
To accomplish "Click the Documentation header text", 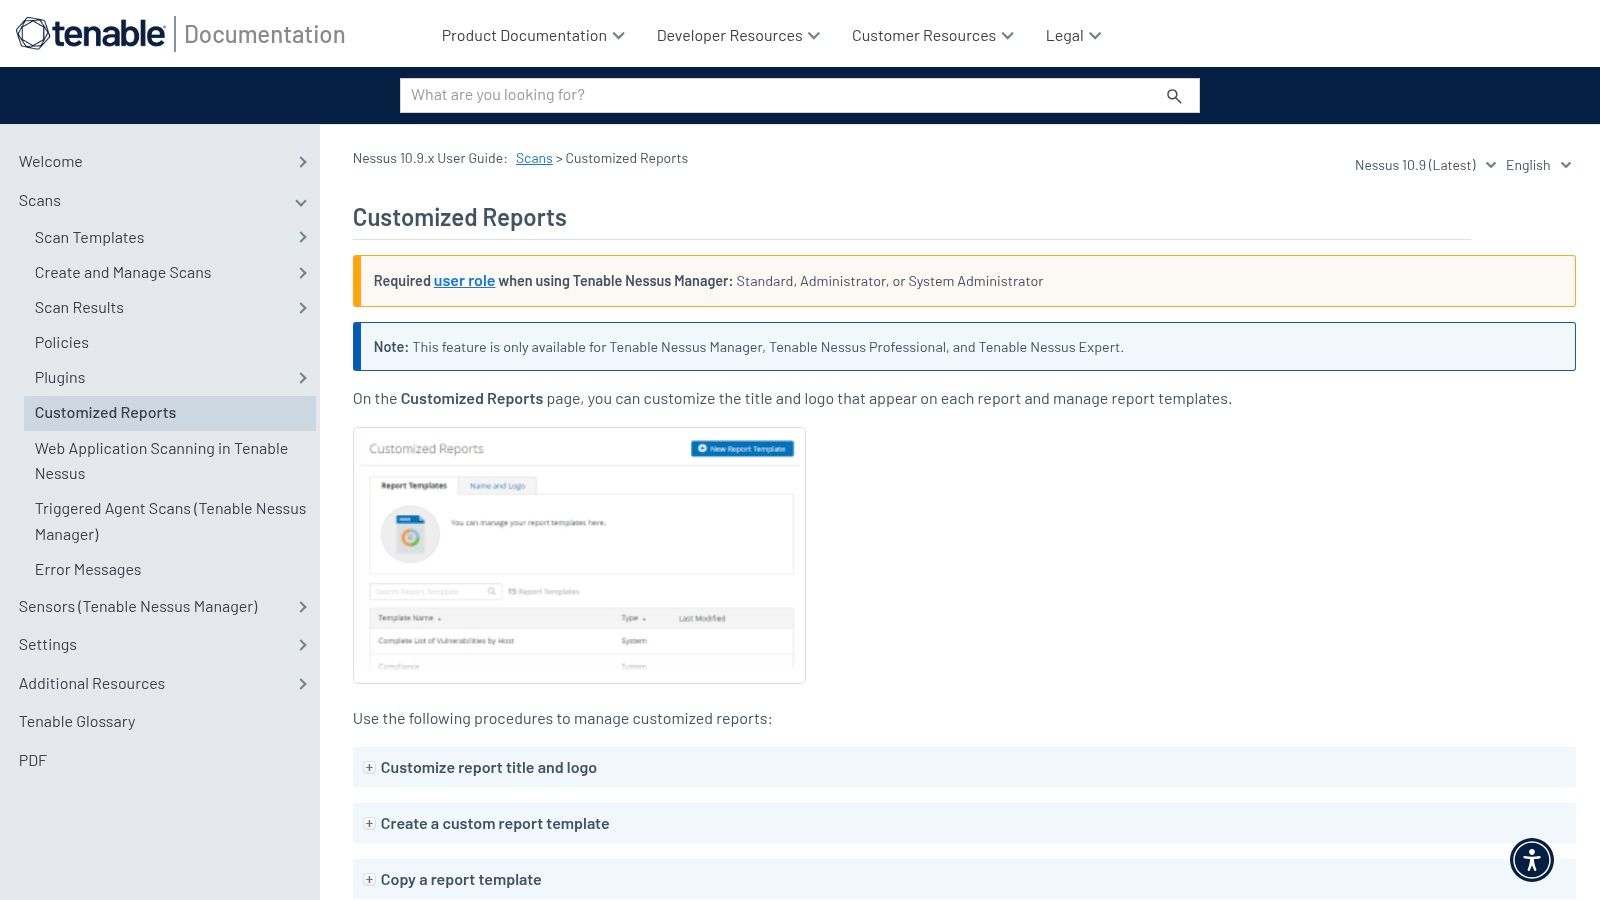I will coord(265,35).
